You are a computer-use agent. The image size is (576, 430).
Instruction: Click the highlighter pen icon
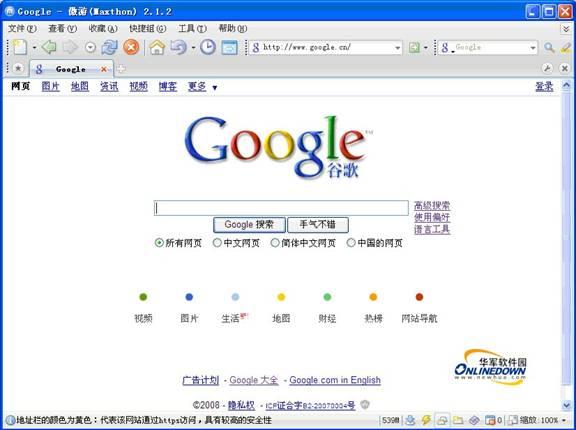coord(566,47)
